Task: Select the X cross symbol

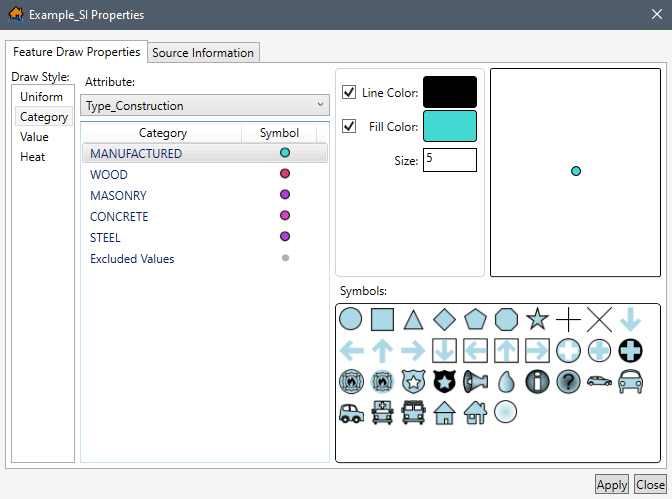Action: [599, 319]
